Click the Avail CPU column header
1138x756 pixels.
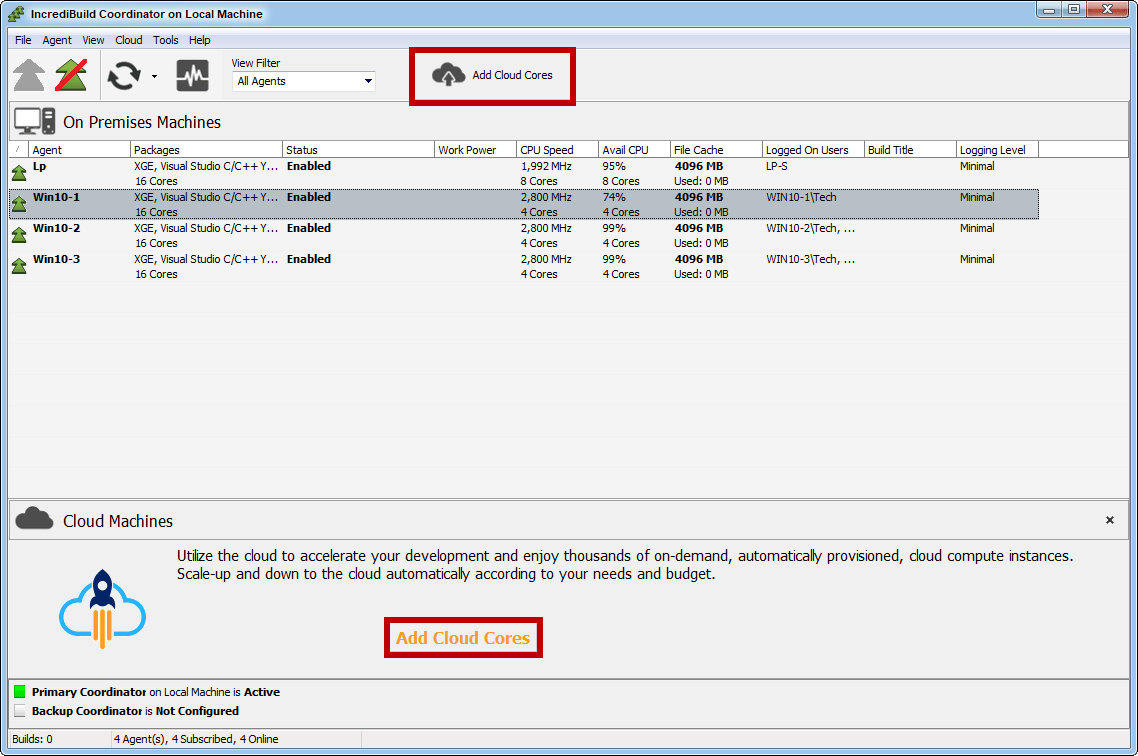[634, 149]
